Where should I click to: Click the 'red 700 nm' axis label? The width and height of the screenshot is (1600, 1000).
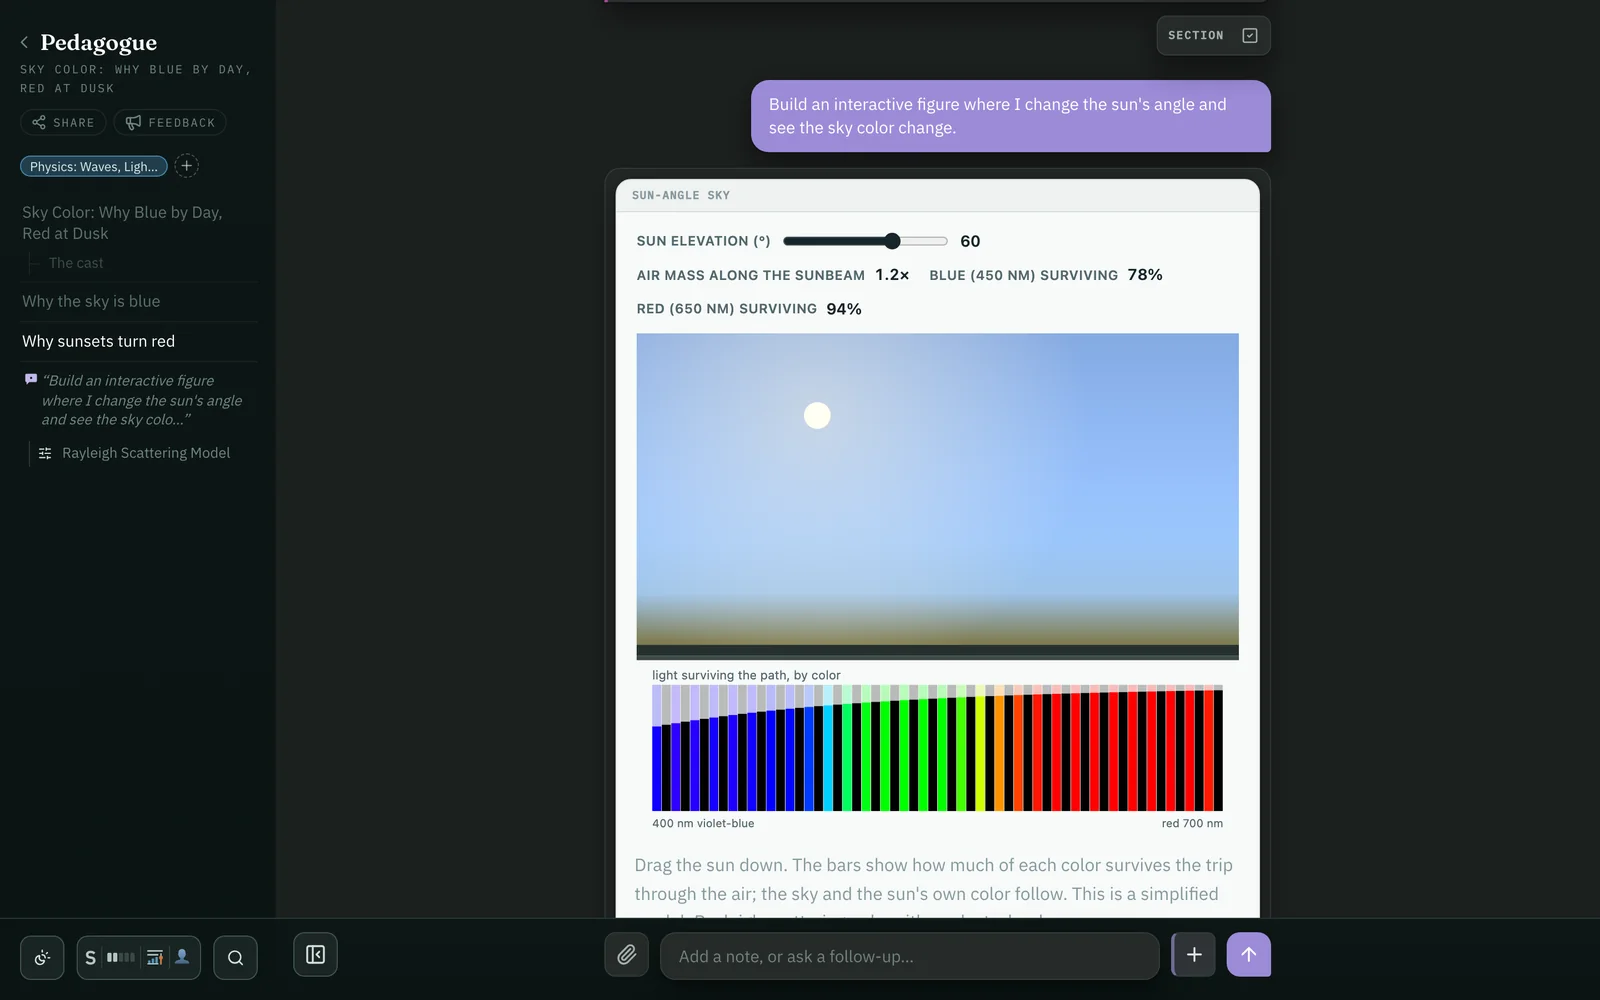(1192, 824)
